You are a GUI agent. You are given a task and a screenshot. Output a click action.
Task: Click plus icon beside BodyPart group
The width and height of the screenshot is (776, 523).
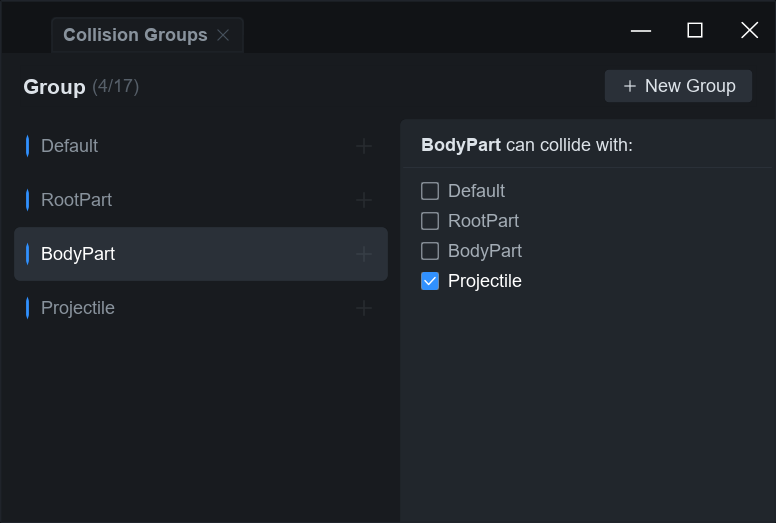[364, 254]
